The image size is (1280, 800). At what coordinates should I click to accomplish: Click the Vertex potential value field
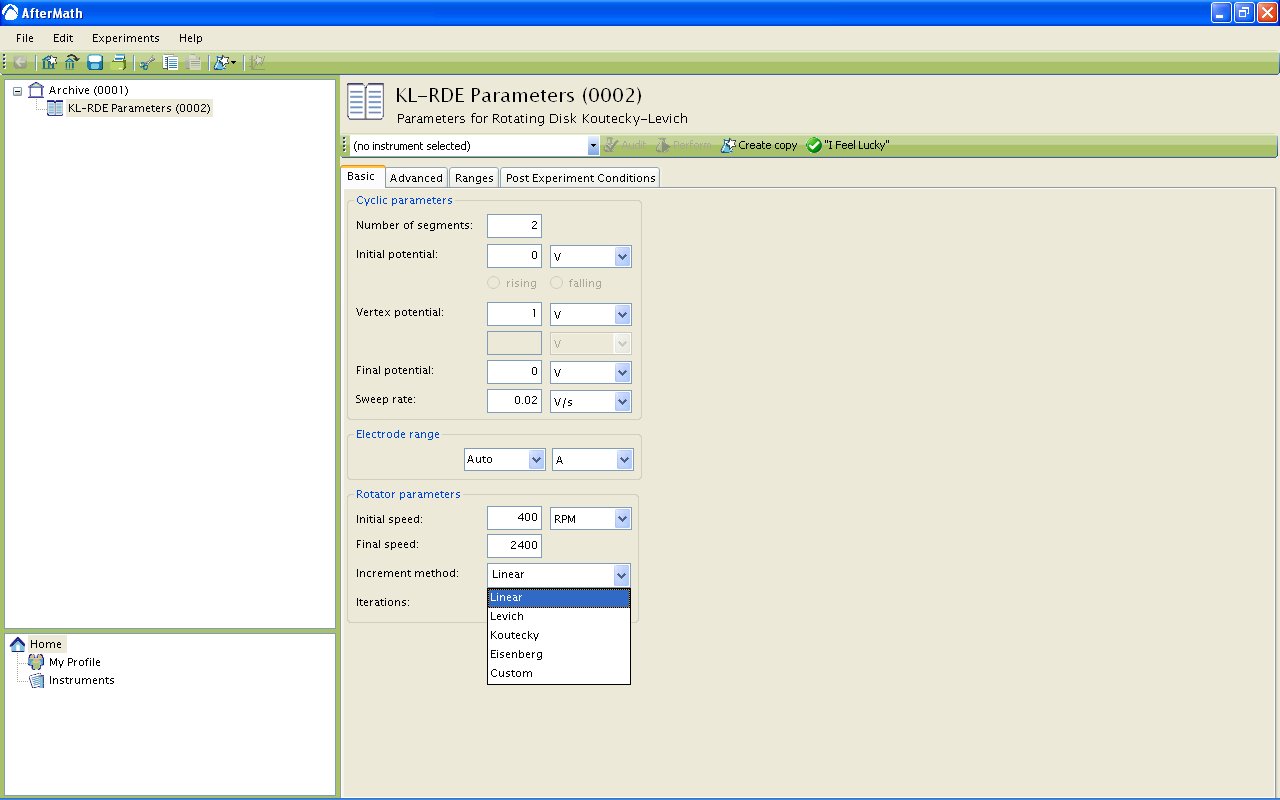pyautogui.click(x=514, y=314)
